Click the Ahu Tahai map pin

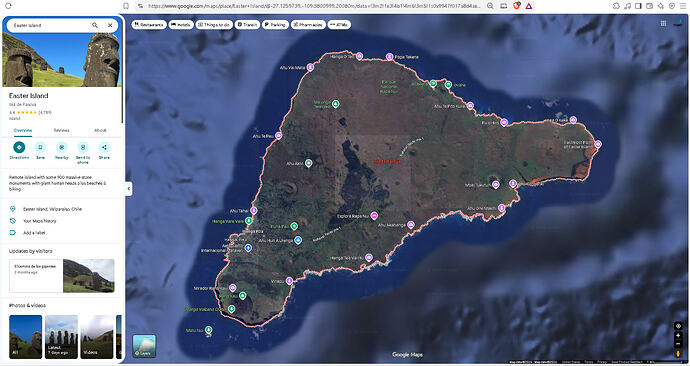[x=253, y=211]
